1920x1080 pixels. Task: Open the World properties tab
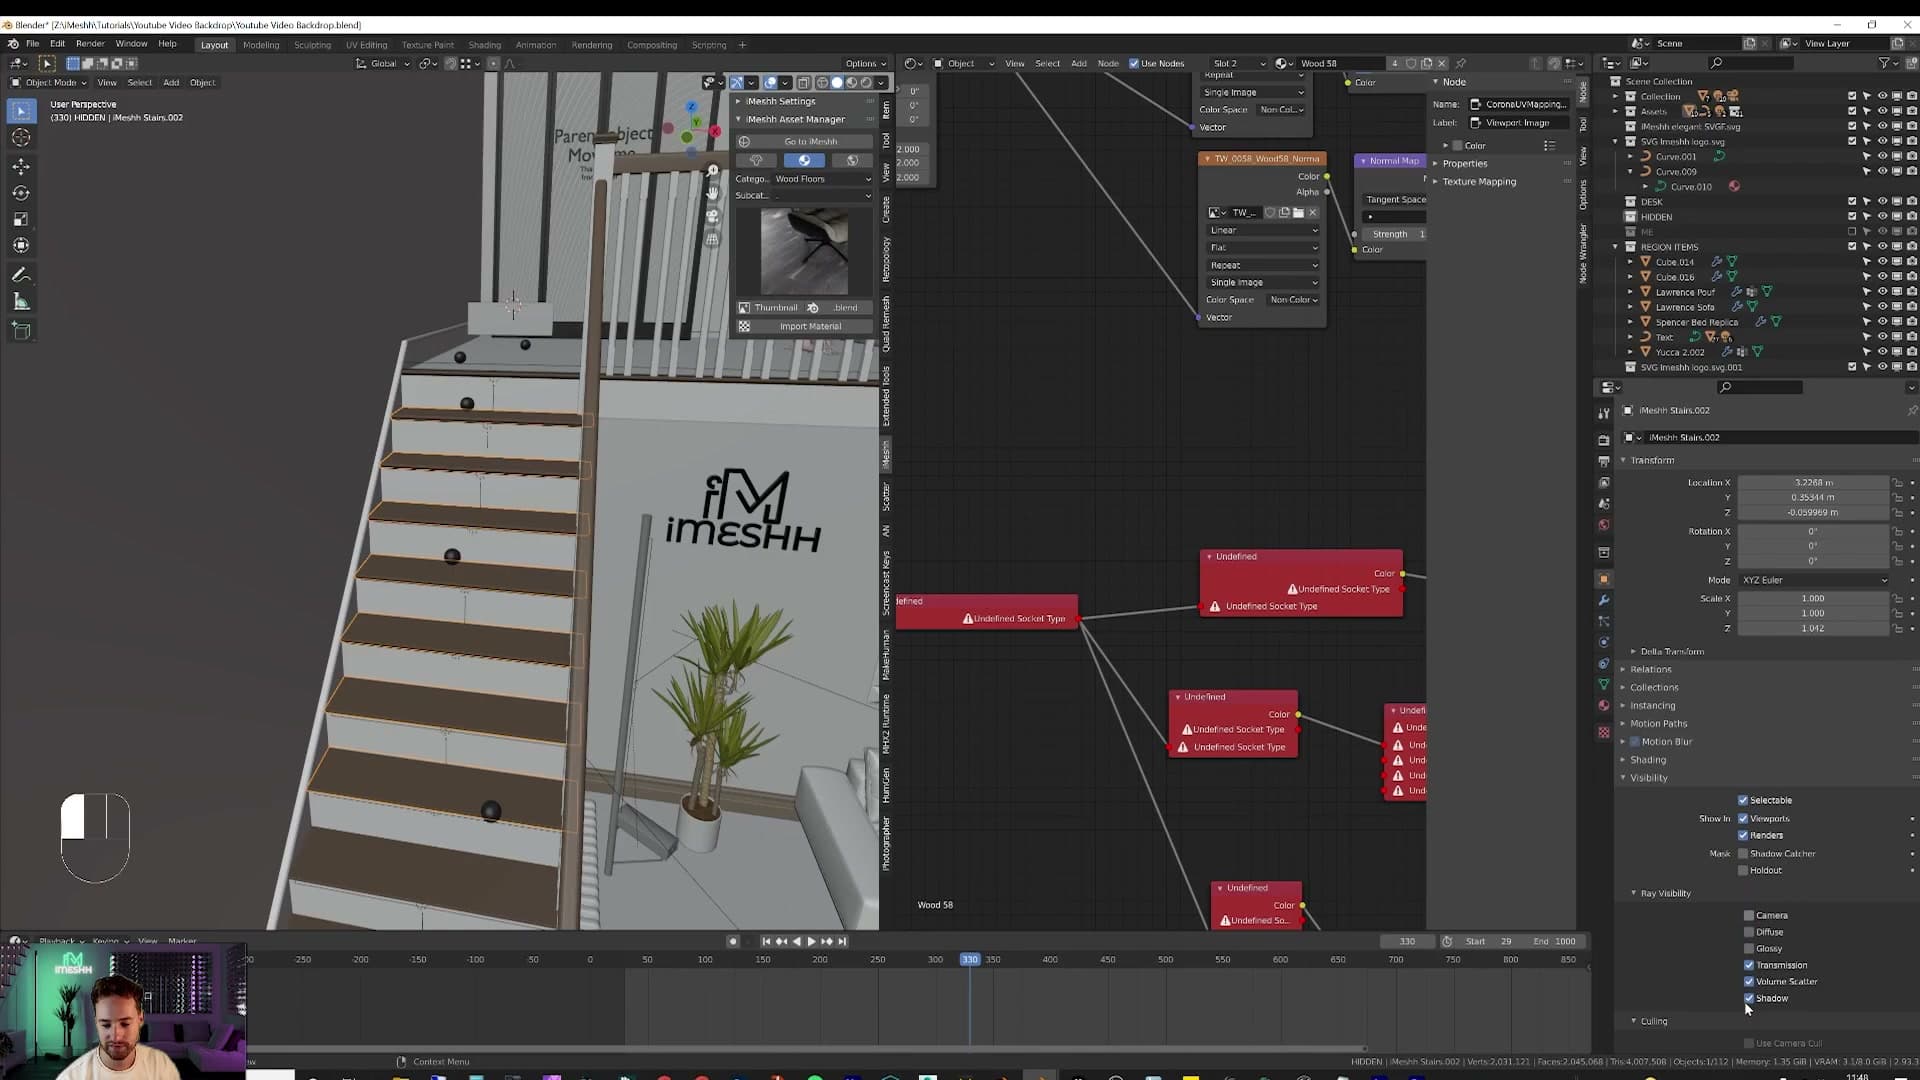[1604, 525]
